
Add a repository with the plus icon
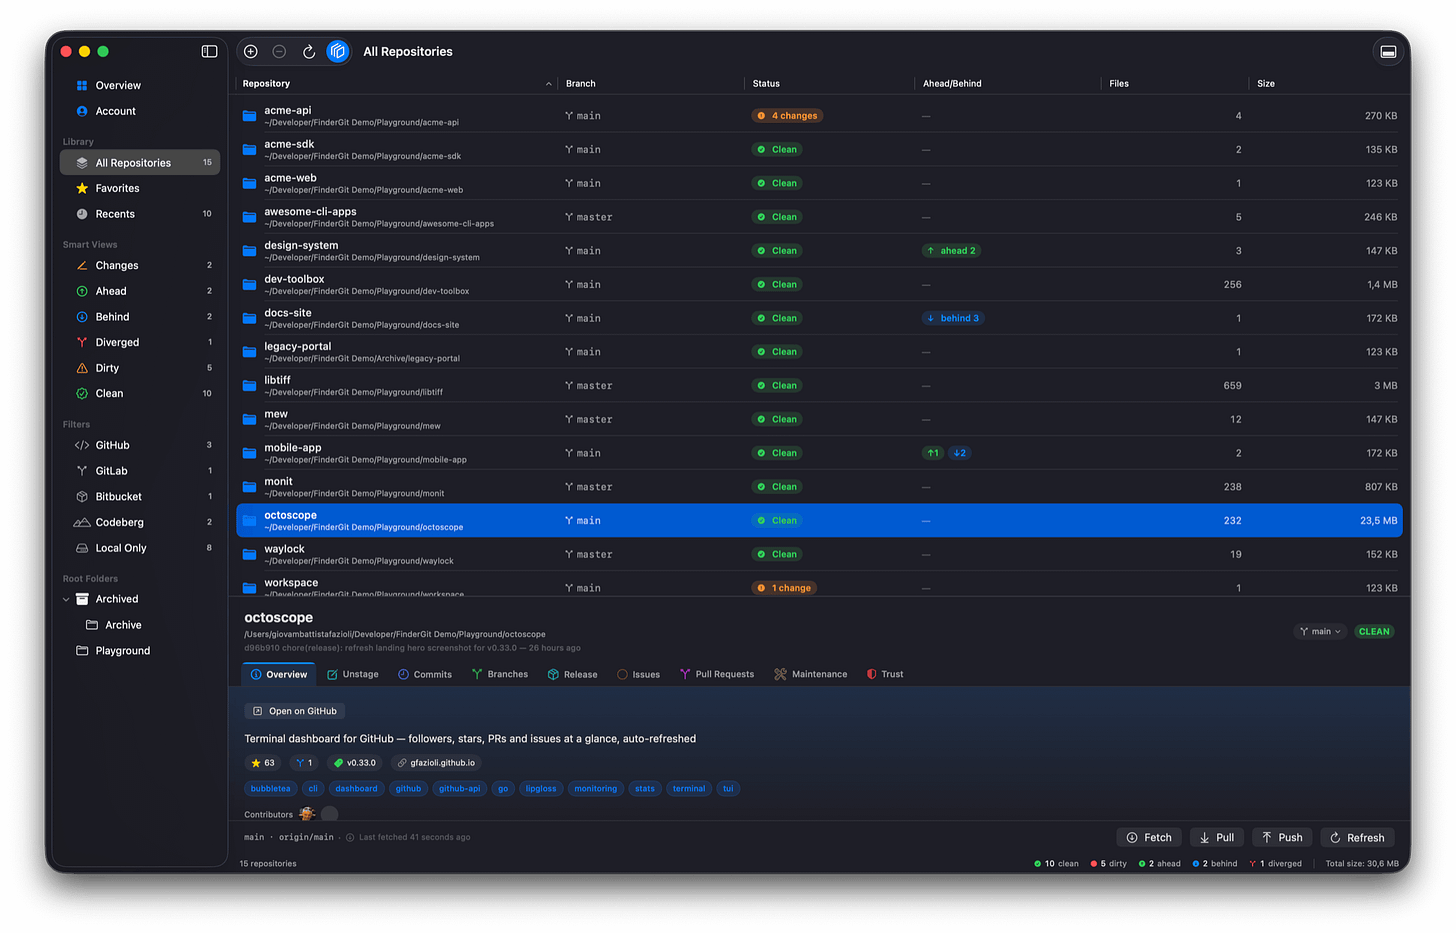pos(251,52)
